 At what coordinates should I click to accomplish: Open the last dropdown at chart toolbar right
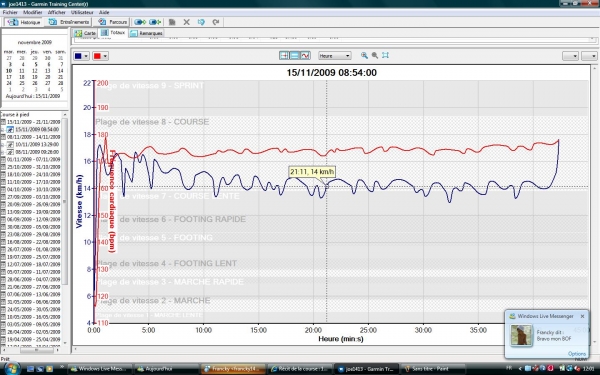(589, 56)
